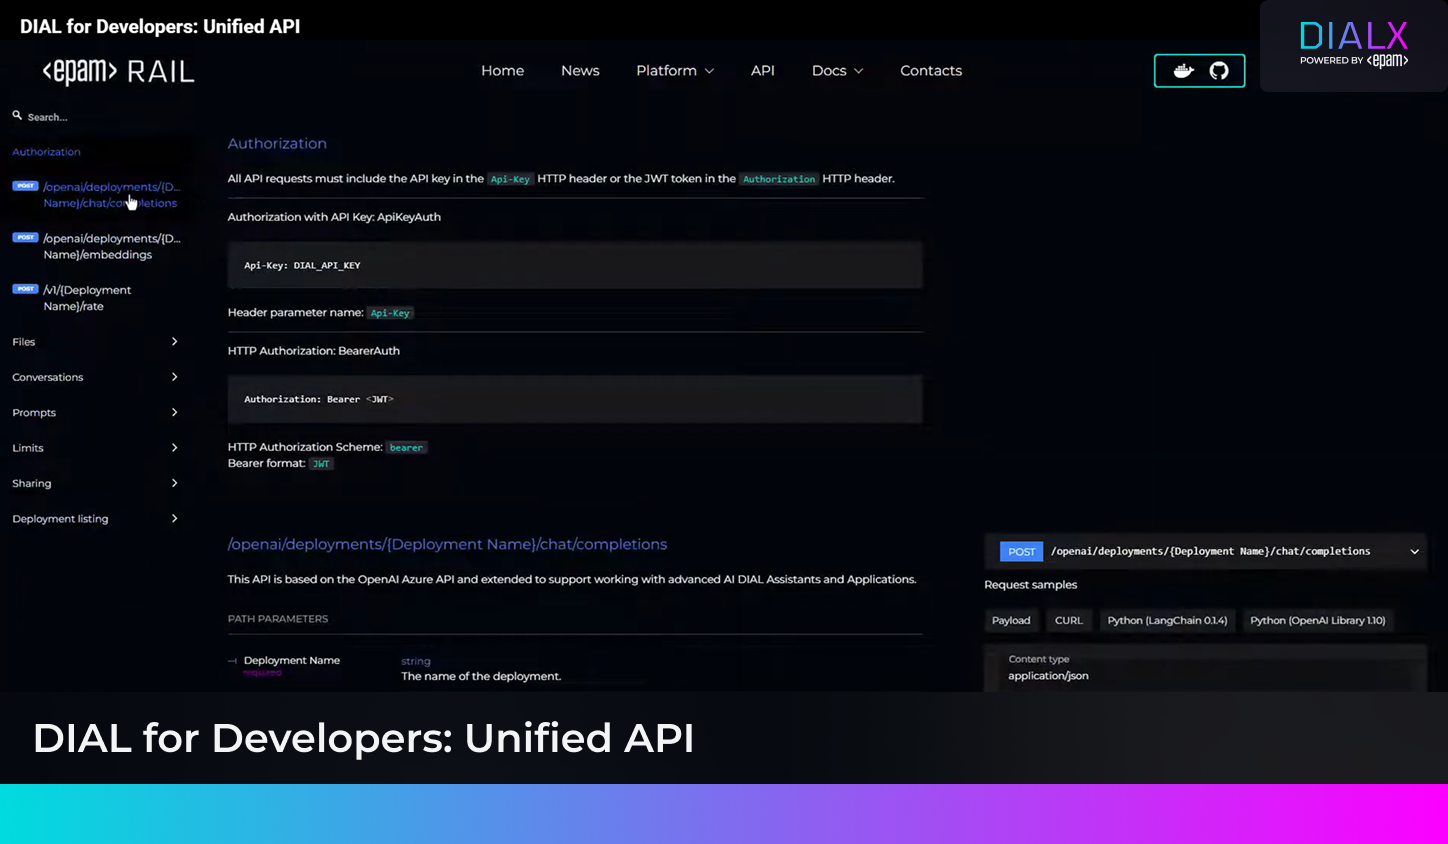This screenshot has width=1448, height=844.
Task: Click the DIALX logo in the corner
Action: click(1353, 45)
